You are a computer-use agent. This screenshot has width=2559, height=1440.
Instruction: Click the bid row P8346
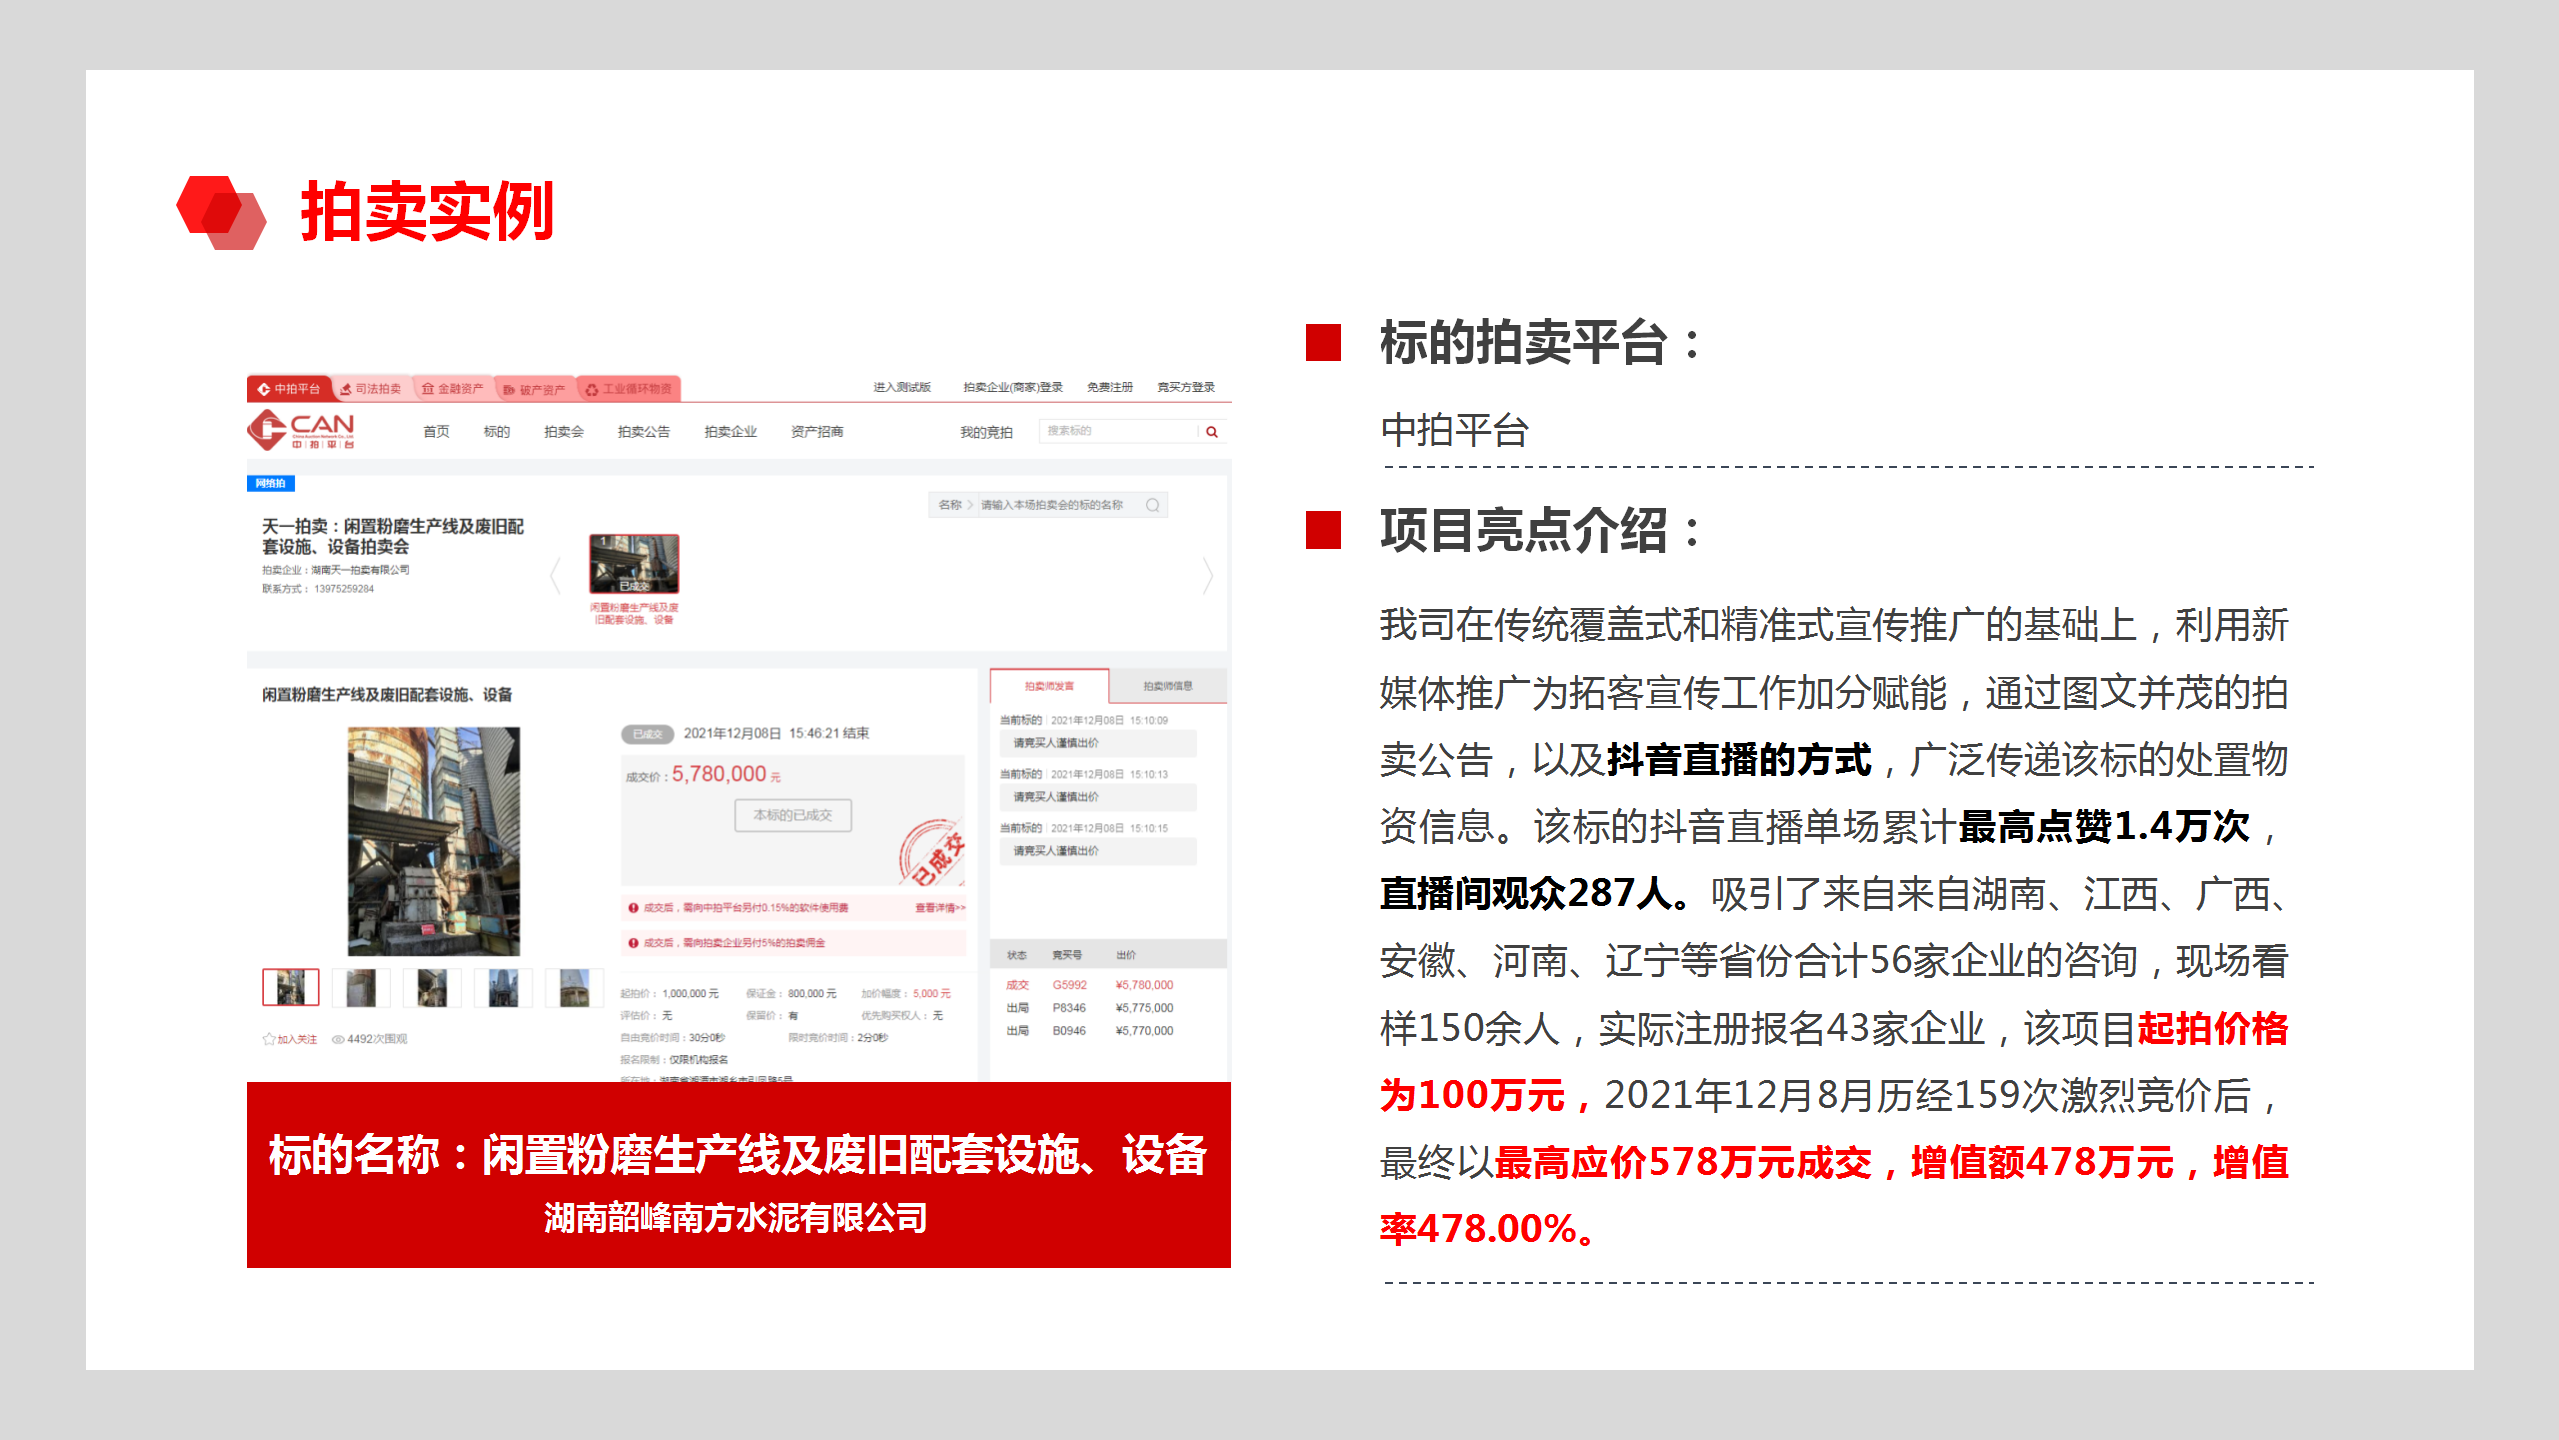[1108, 1008]
